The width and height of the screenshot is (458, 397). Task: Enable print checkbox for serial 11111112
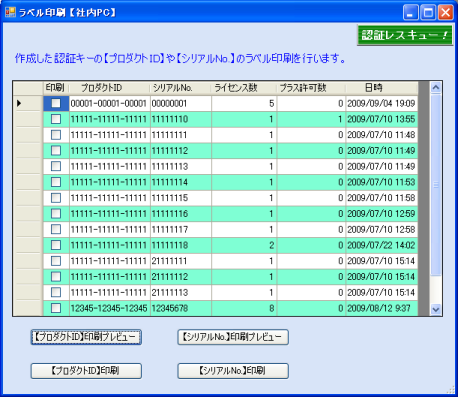(56, 151)
